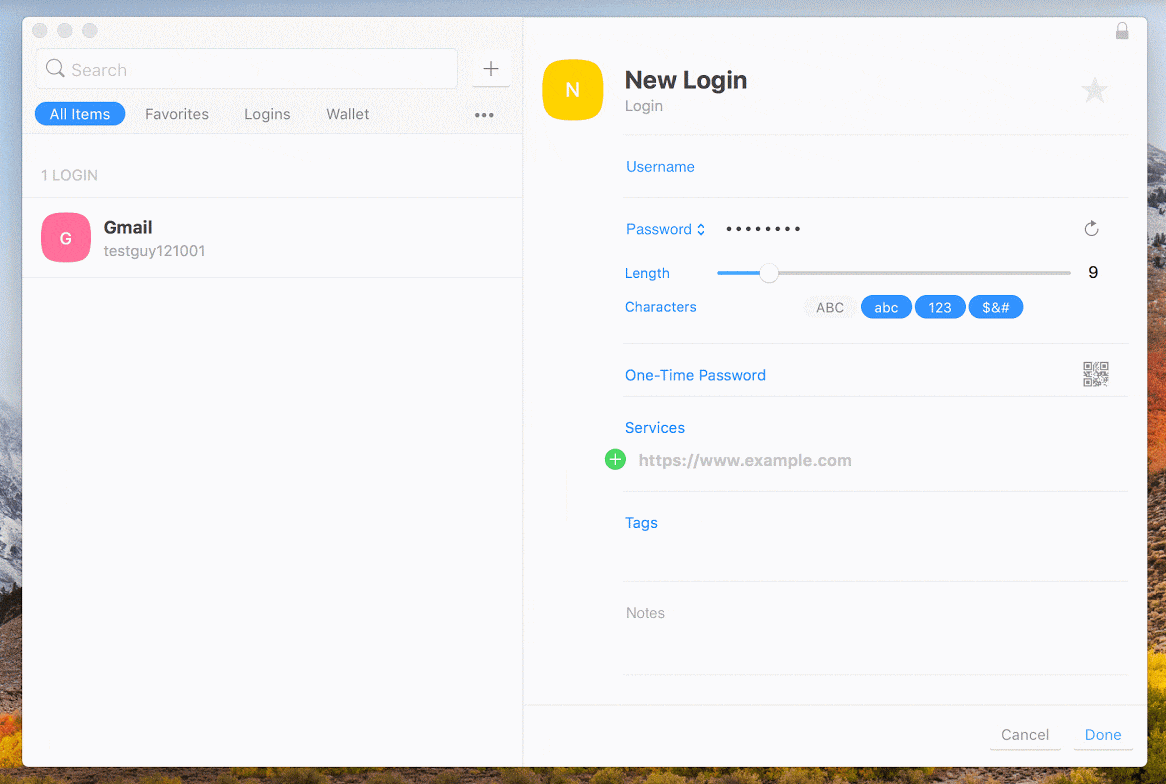Click the Username field
Image resolution: width=1166 pixels, height=784 pixels.
click(x=876, y=167)
